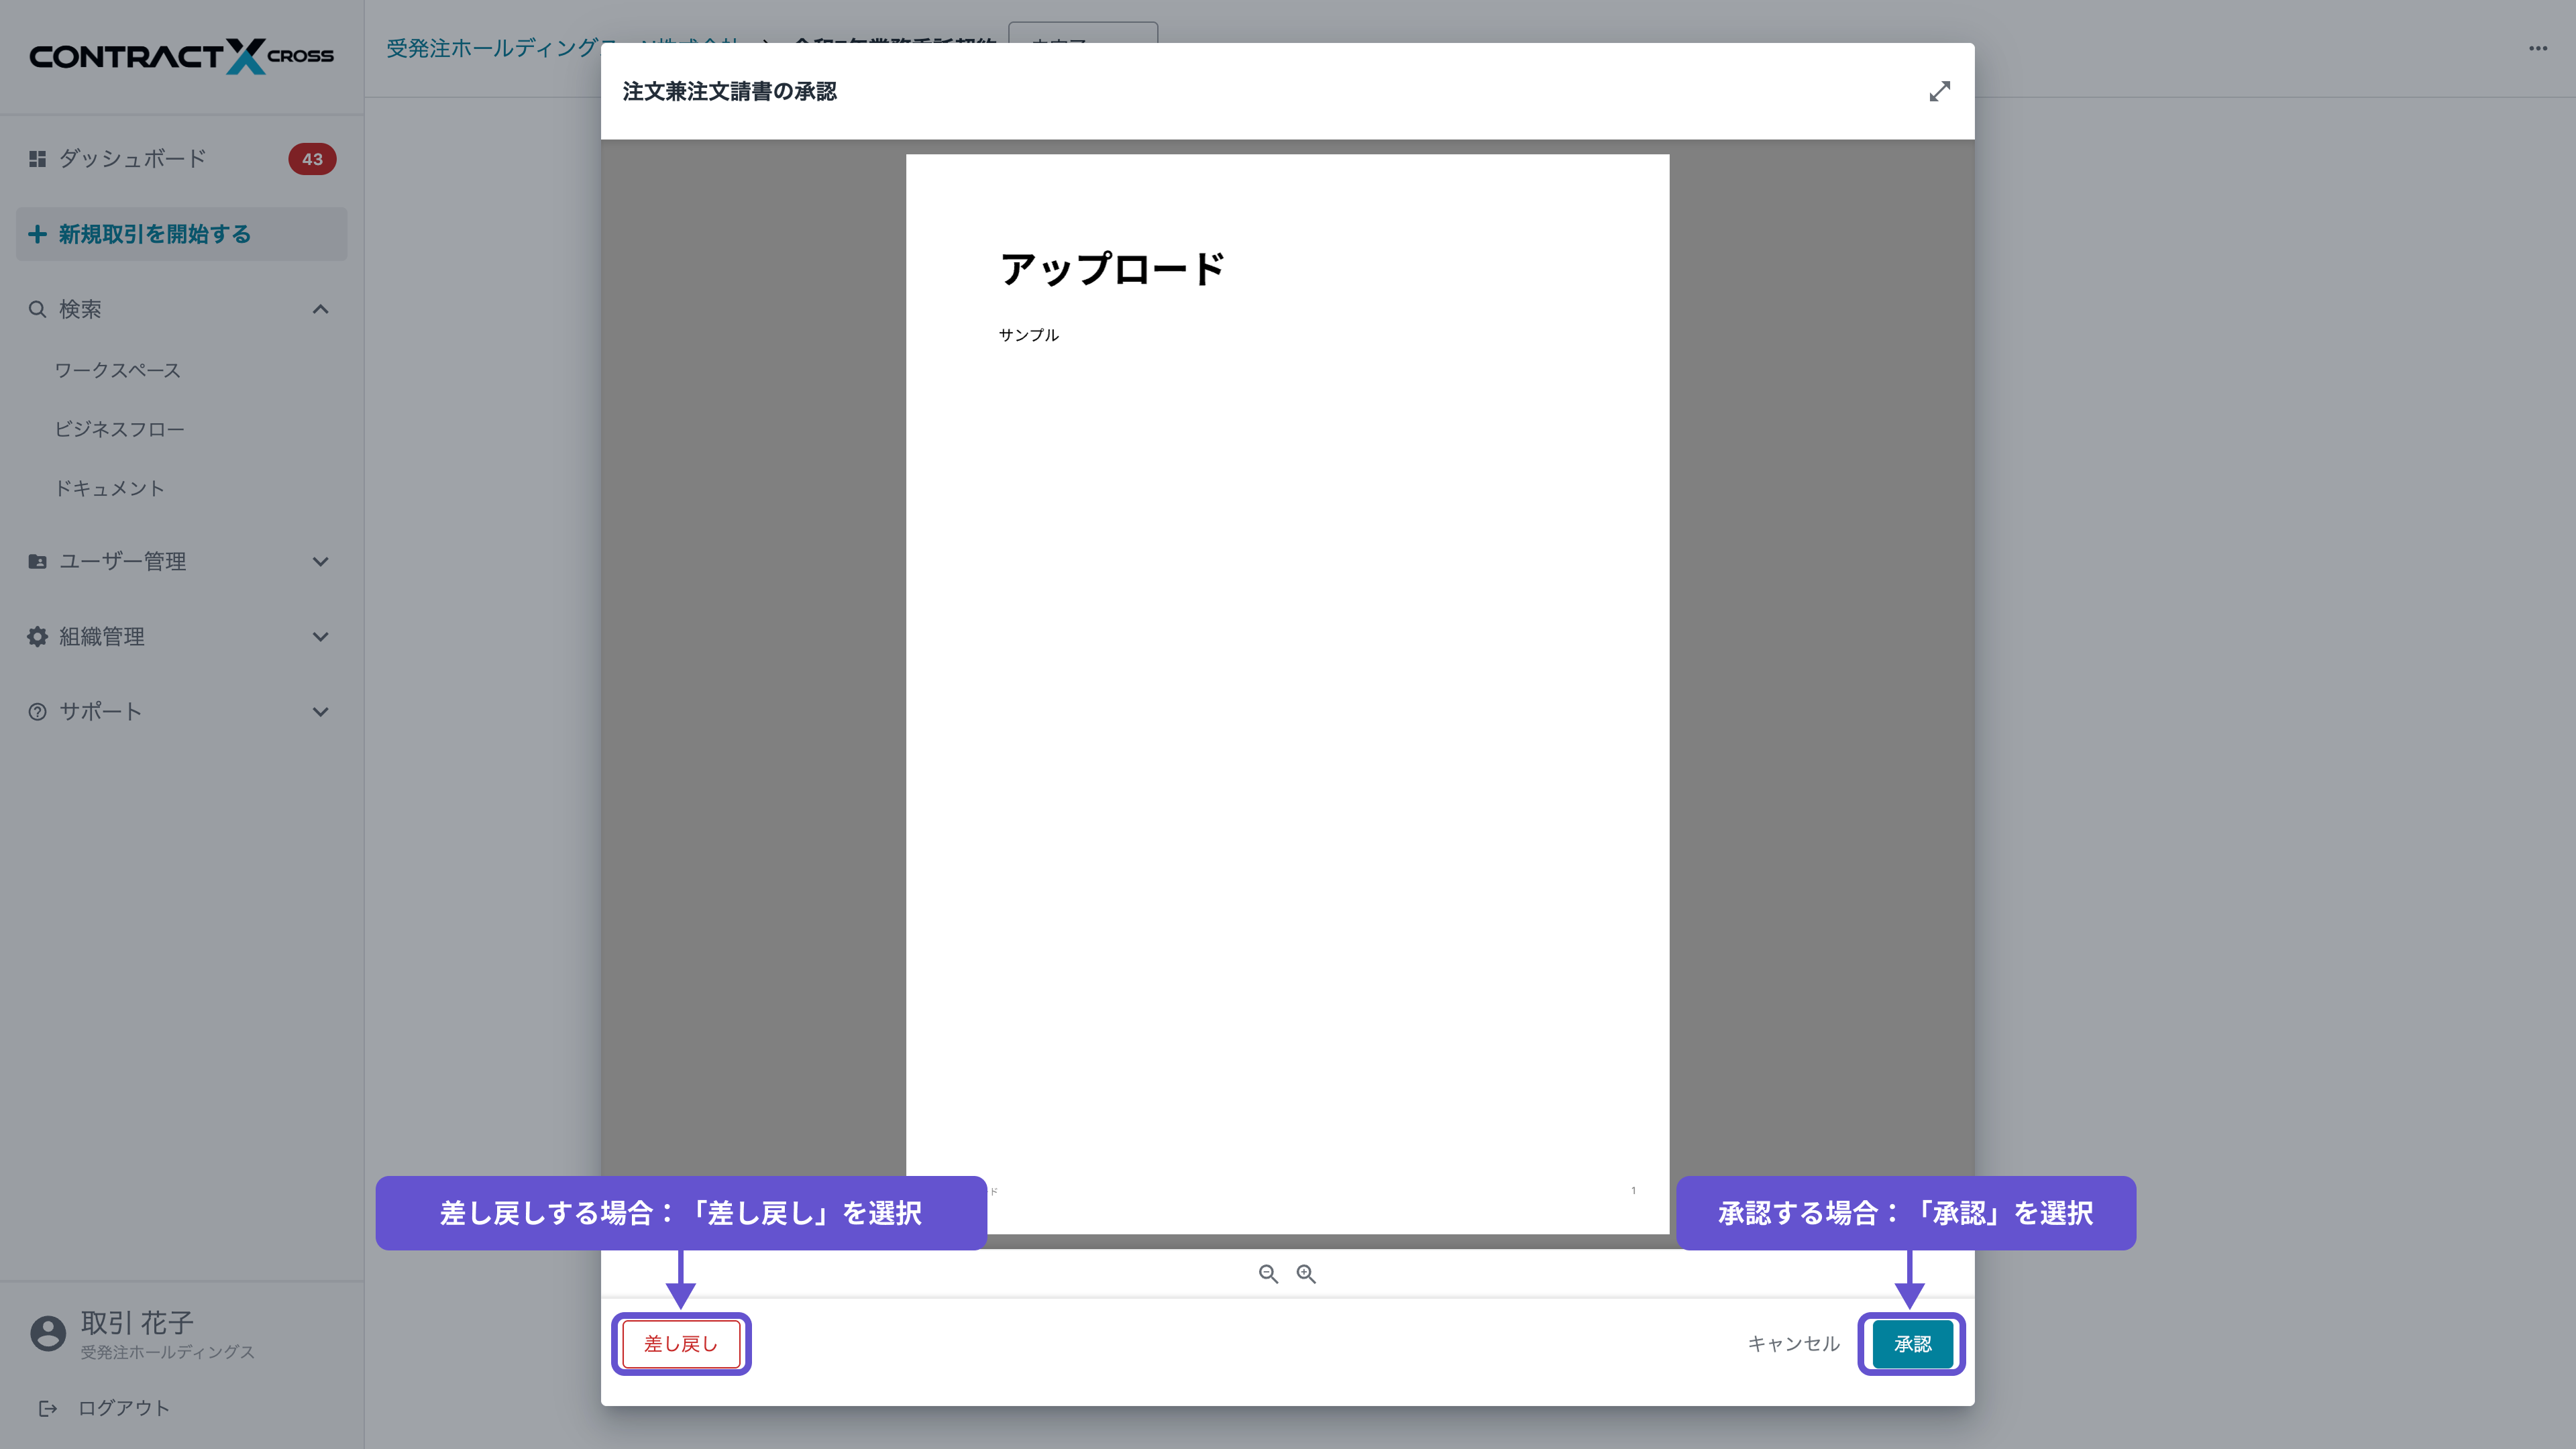Send back the document using 差し戻し
Screen dimensions: 2576x1449
[x=681, y=1344]
